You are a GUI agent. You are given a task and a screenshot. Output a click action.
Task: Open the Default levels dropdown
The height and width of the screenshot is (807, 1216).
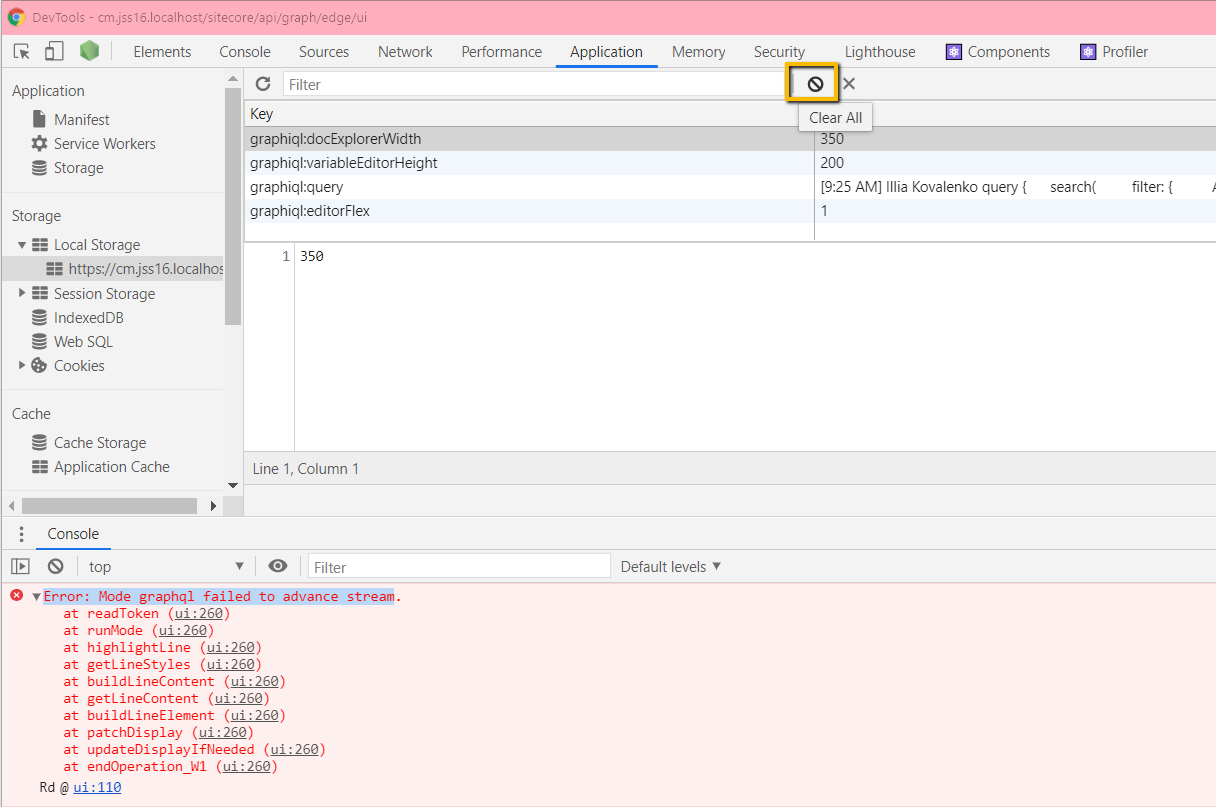pos(671,566)
